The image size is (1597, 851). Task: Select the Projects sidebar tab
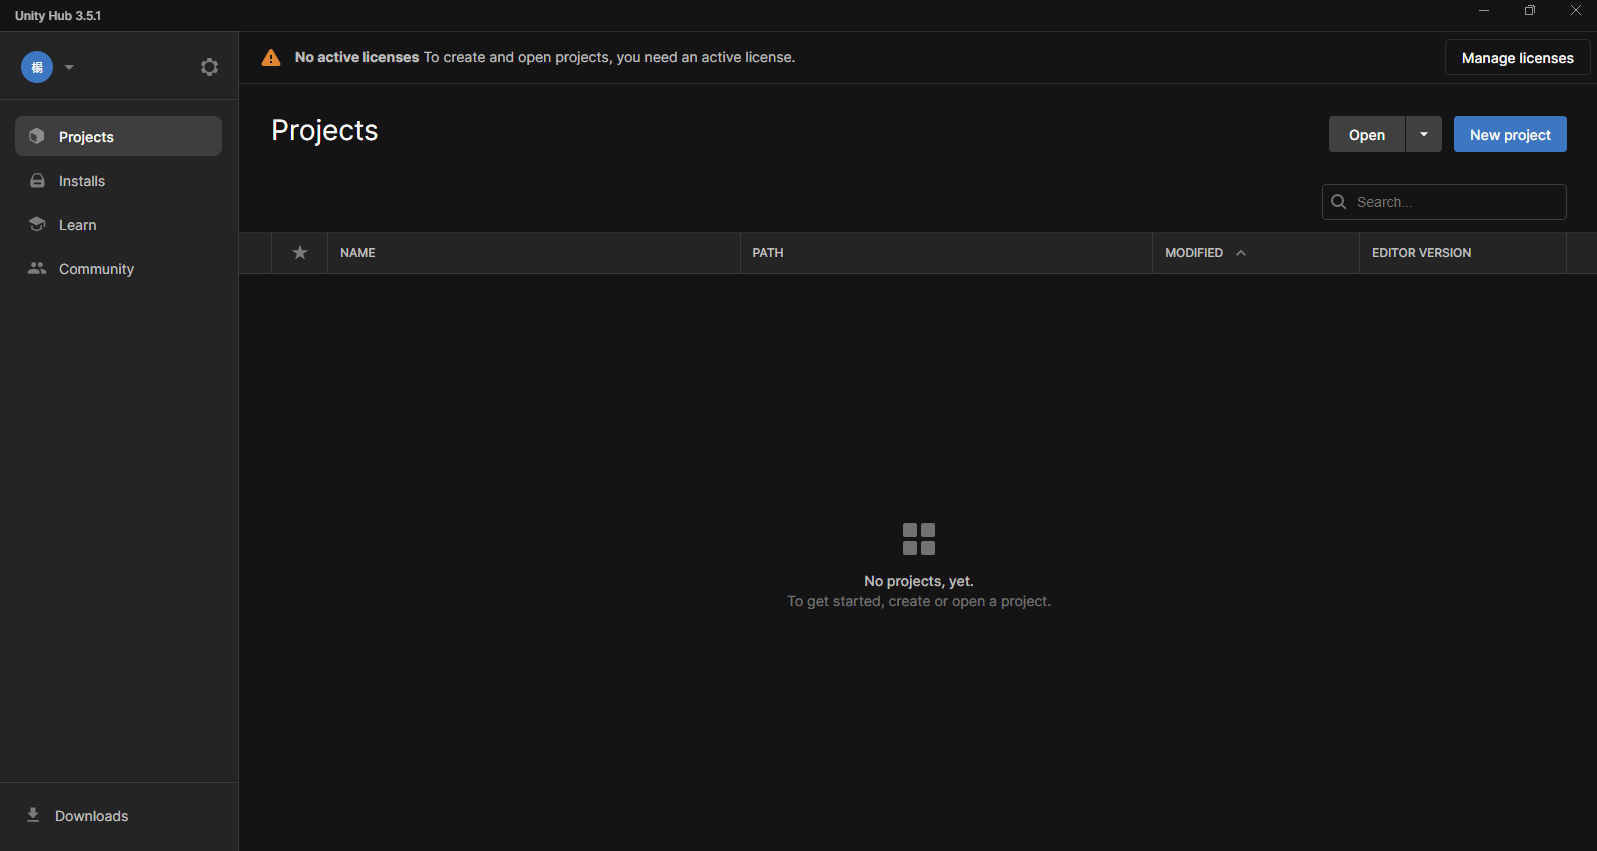(118, 136)
